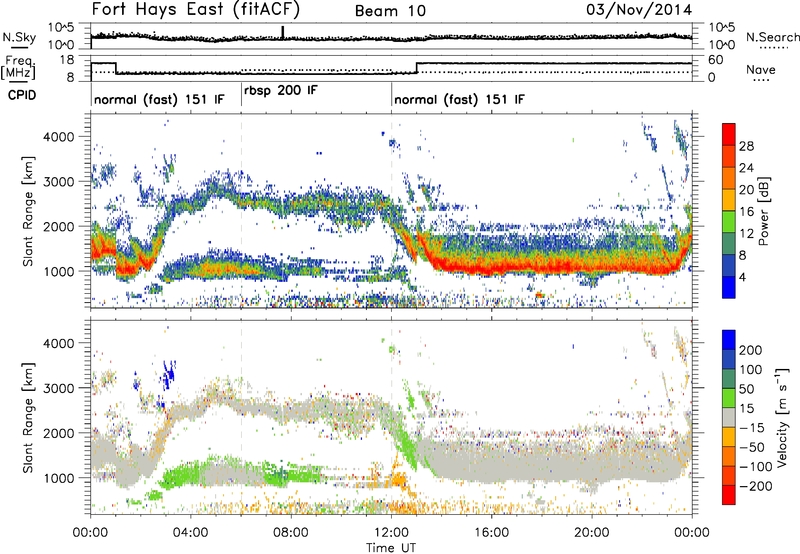Click the '08:00' time axis tick label
800x554 pixels.
291,533
